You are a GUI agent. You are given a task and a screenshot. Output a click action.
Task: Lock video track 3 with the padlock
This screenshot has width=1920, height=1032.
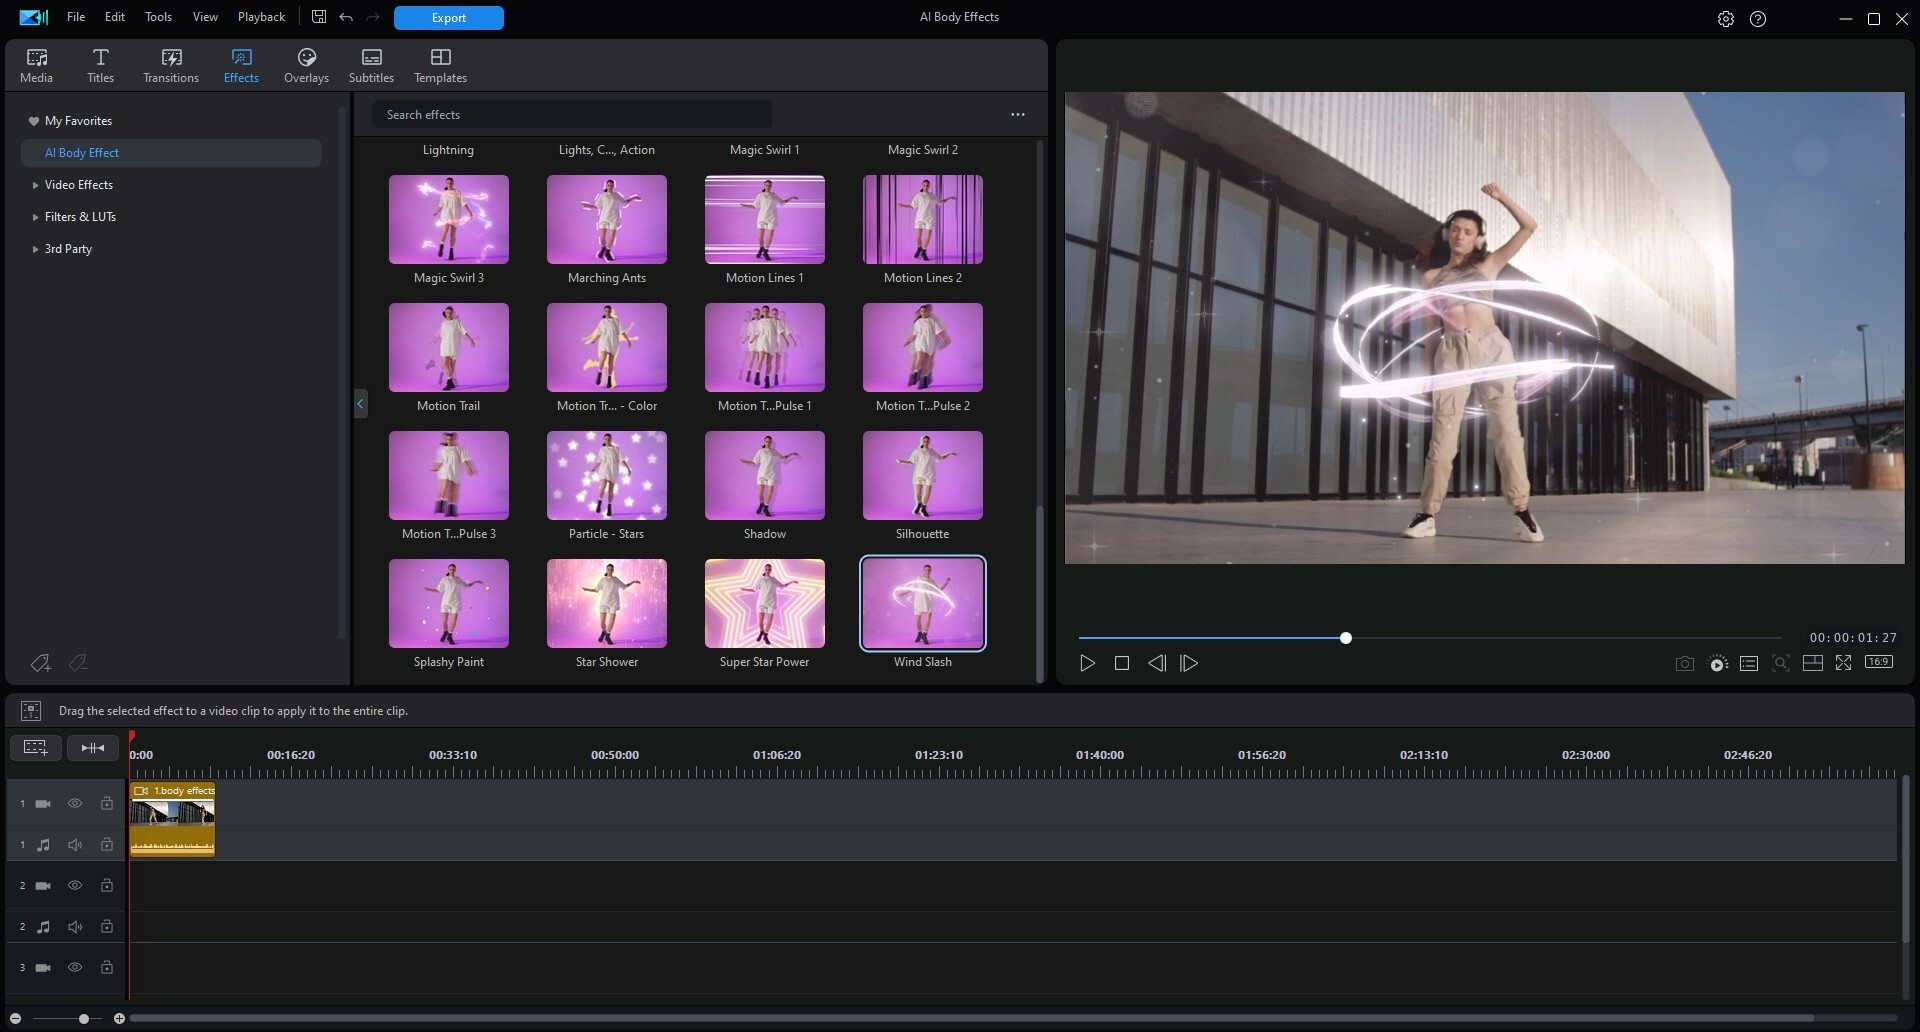tap(106, 967)
